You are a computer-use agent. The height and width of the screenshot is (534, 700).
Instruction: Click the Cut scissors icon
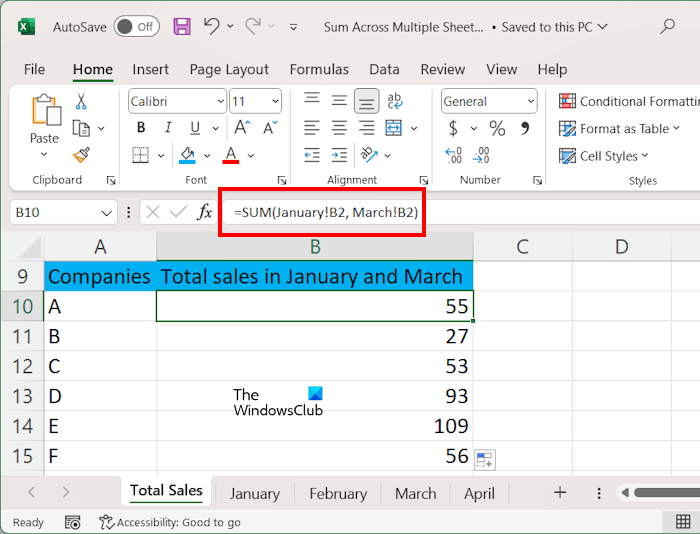click(81, 101)
